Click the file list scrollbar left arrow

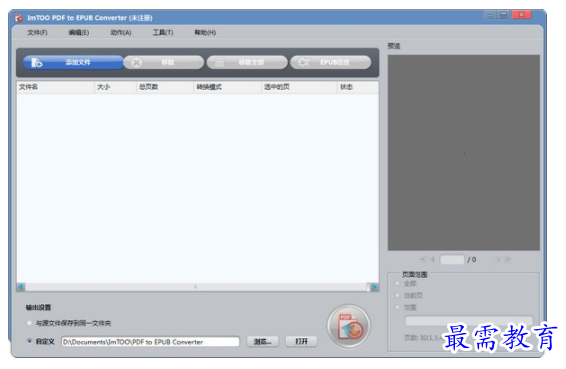[21, 287]
